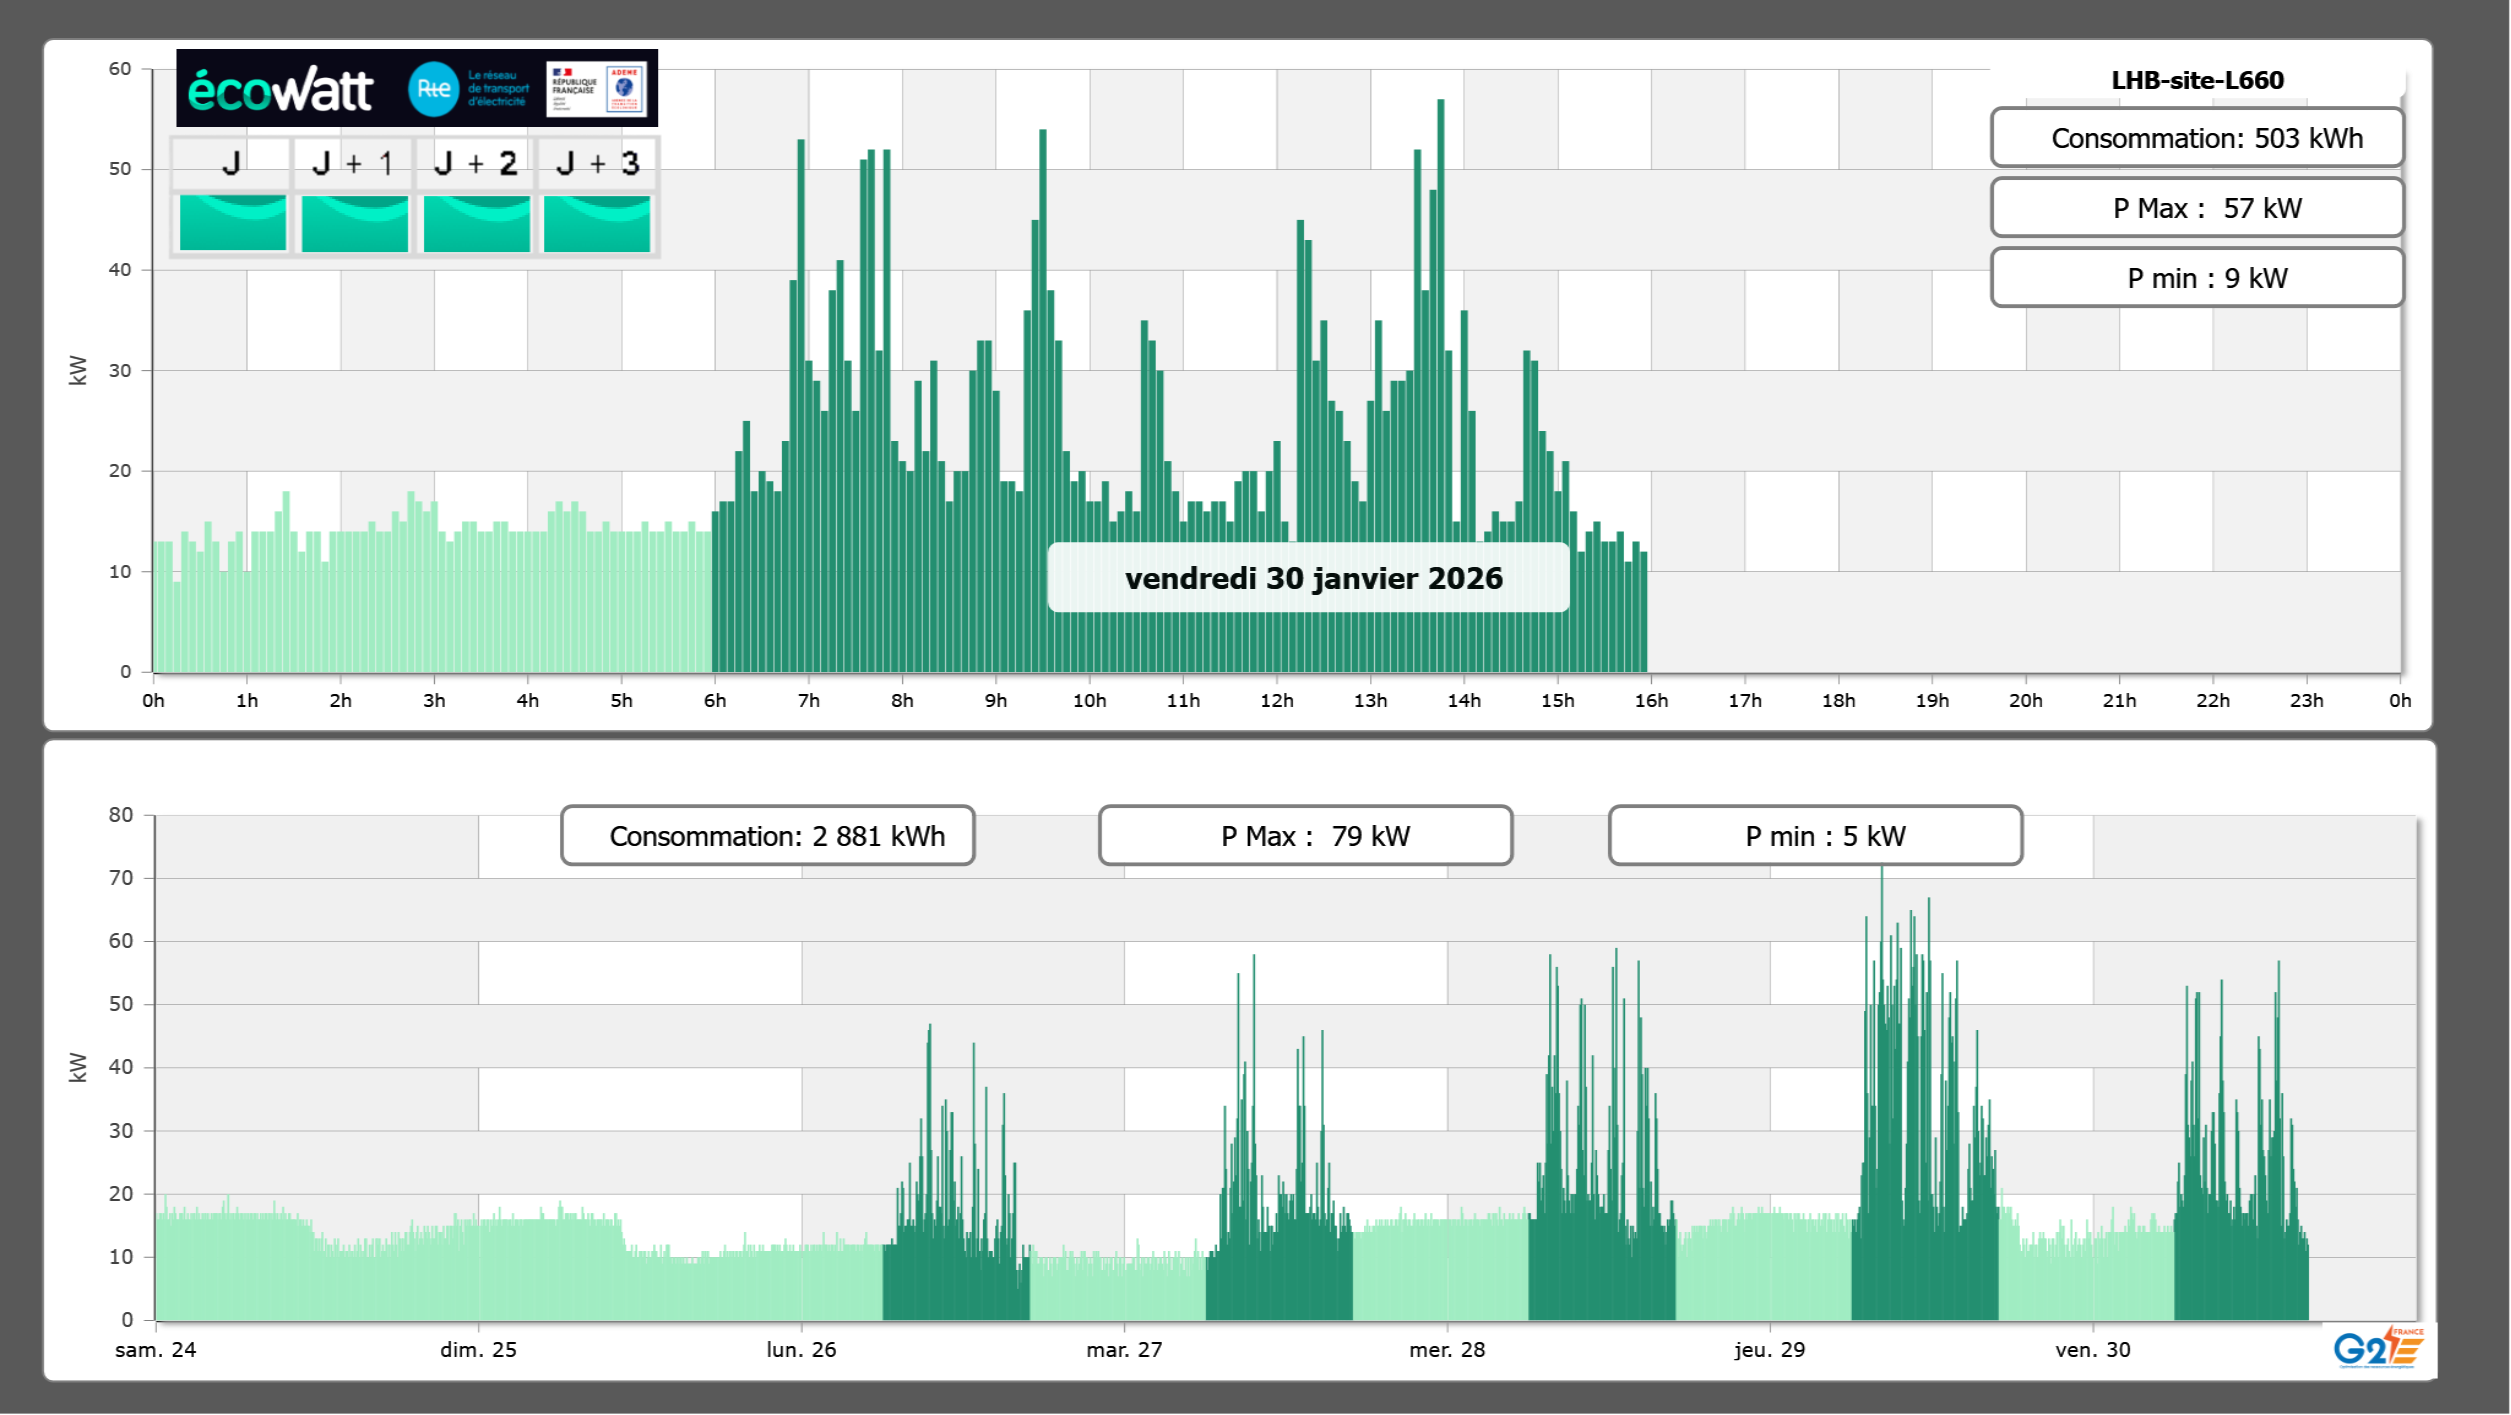Click the Consommation: 503 kWh box
This screenshot has height=1415, width=2511.
pyautogui.click(x=2196, y=138)
